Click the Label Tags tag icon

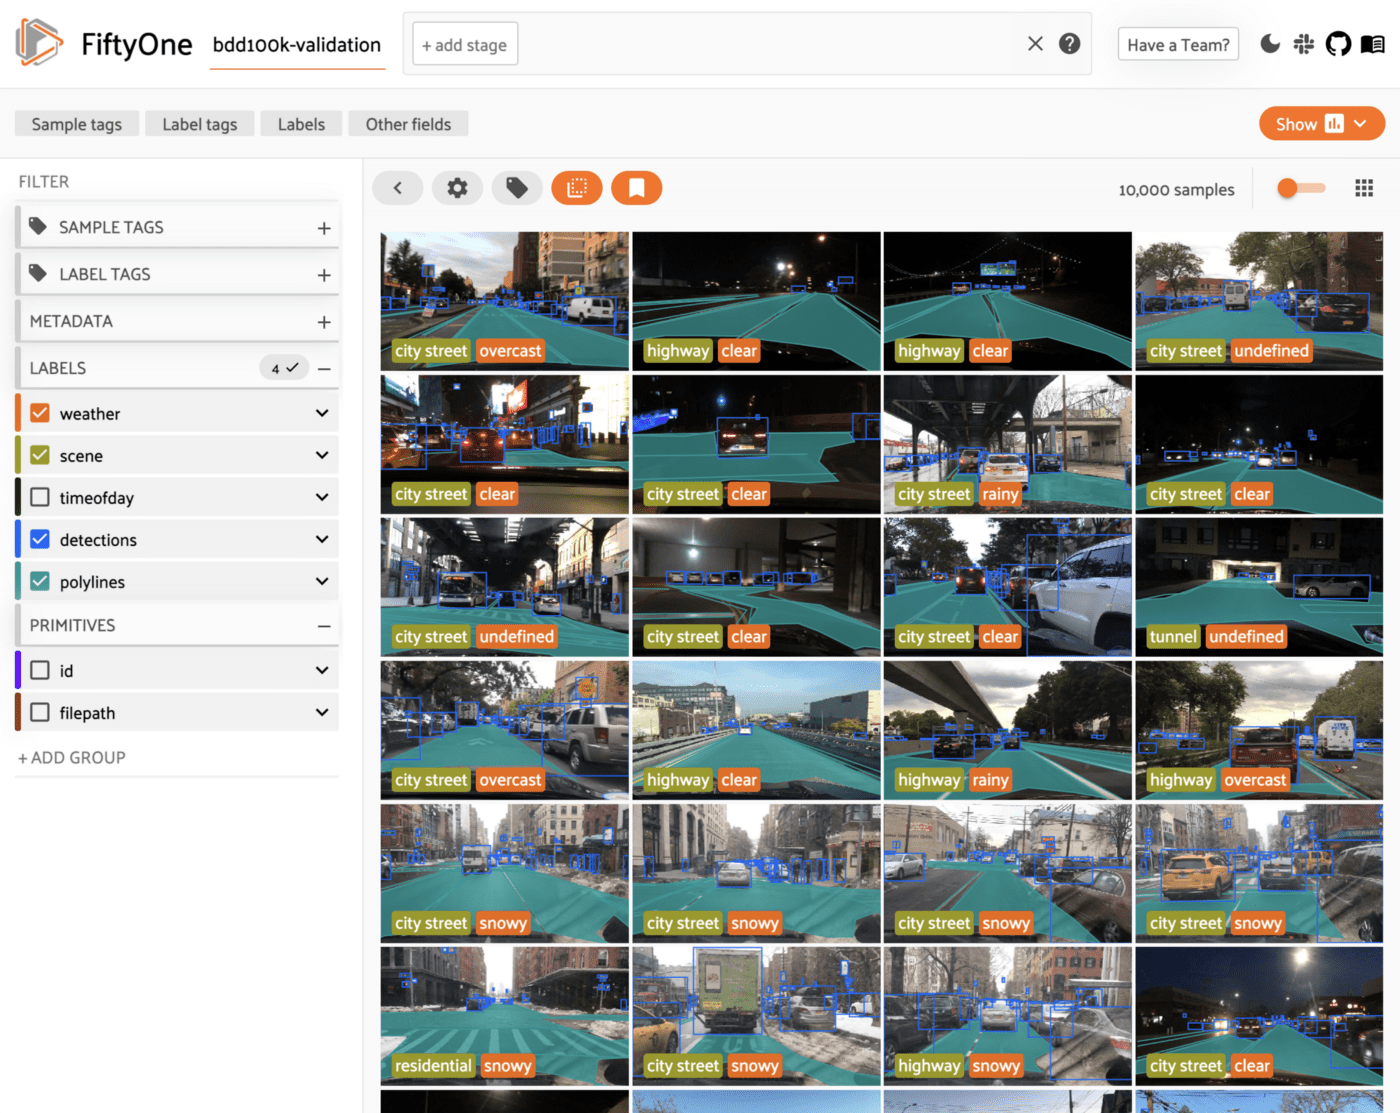click(38, 273)
